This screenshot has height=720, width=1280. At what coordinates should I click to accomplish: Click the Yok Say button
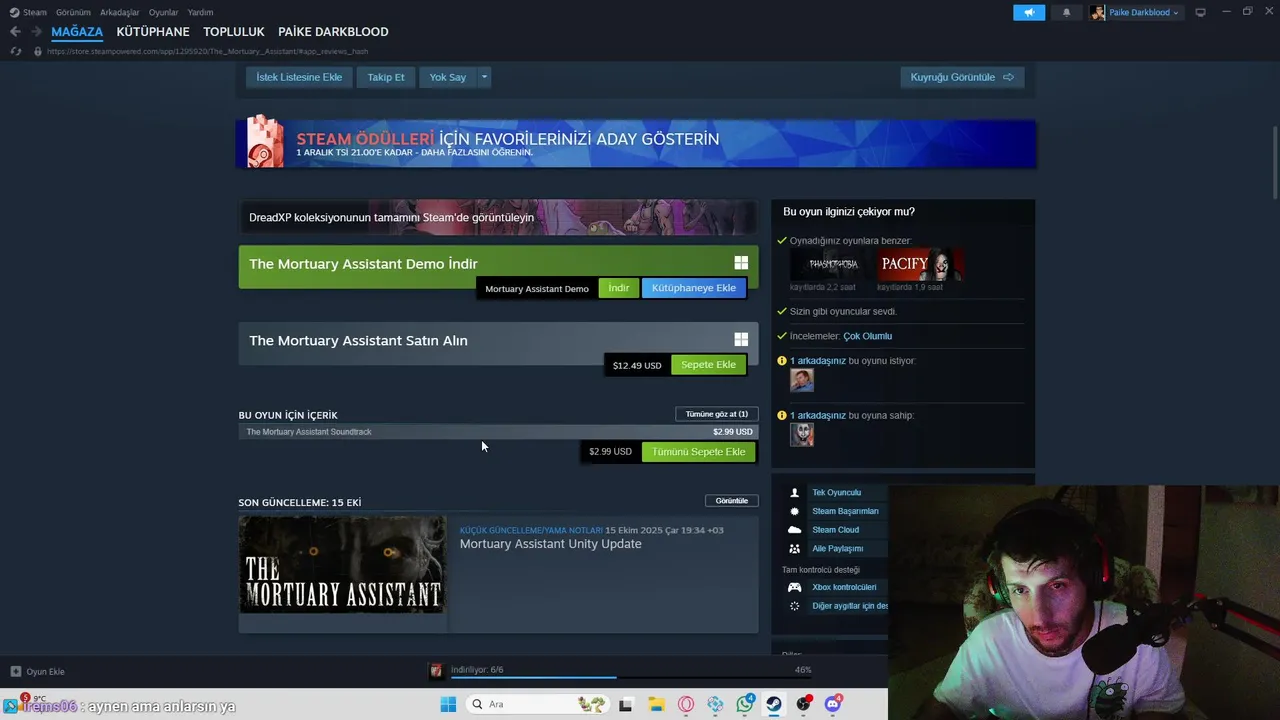(448, 77)
